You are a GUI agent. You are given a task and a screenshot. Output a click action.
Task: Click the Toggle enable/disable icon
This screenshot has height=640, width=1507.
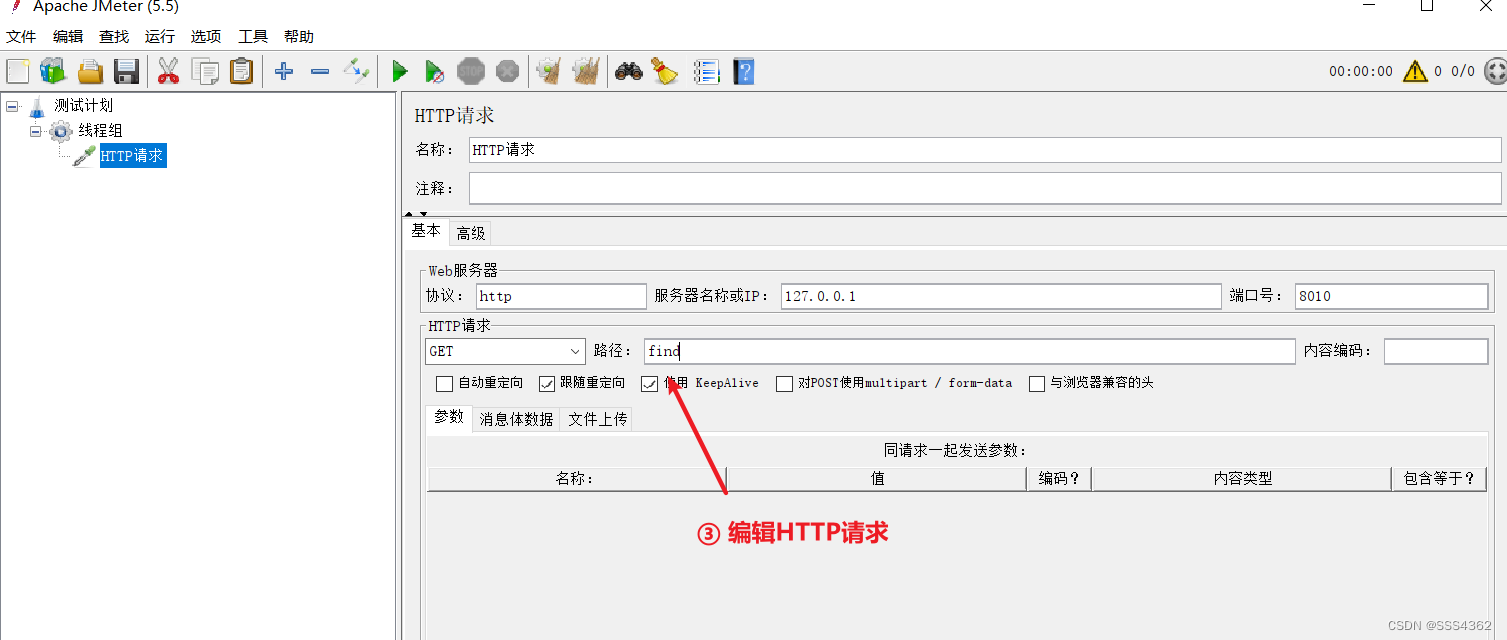pyautogui.click(x=356, y=71)
